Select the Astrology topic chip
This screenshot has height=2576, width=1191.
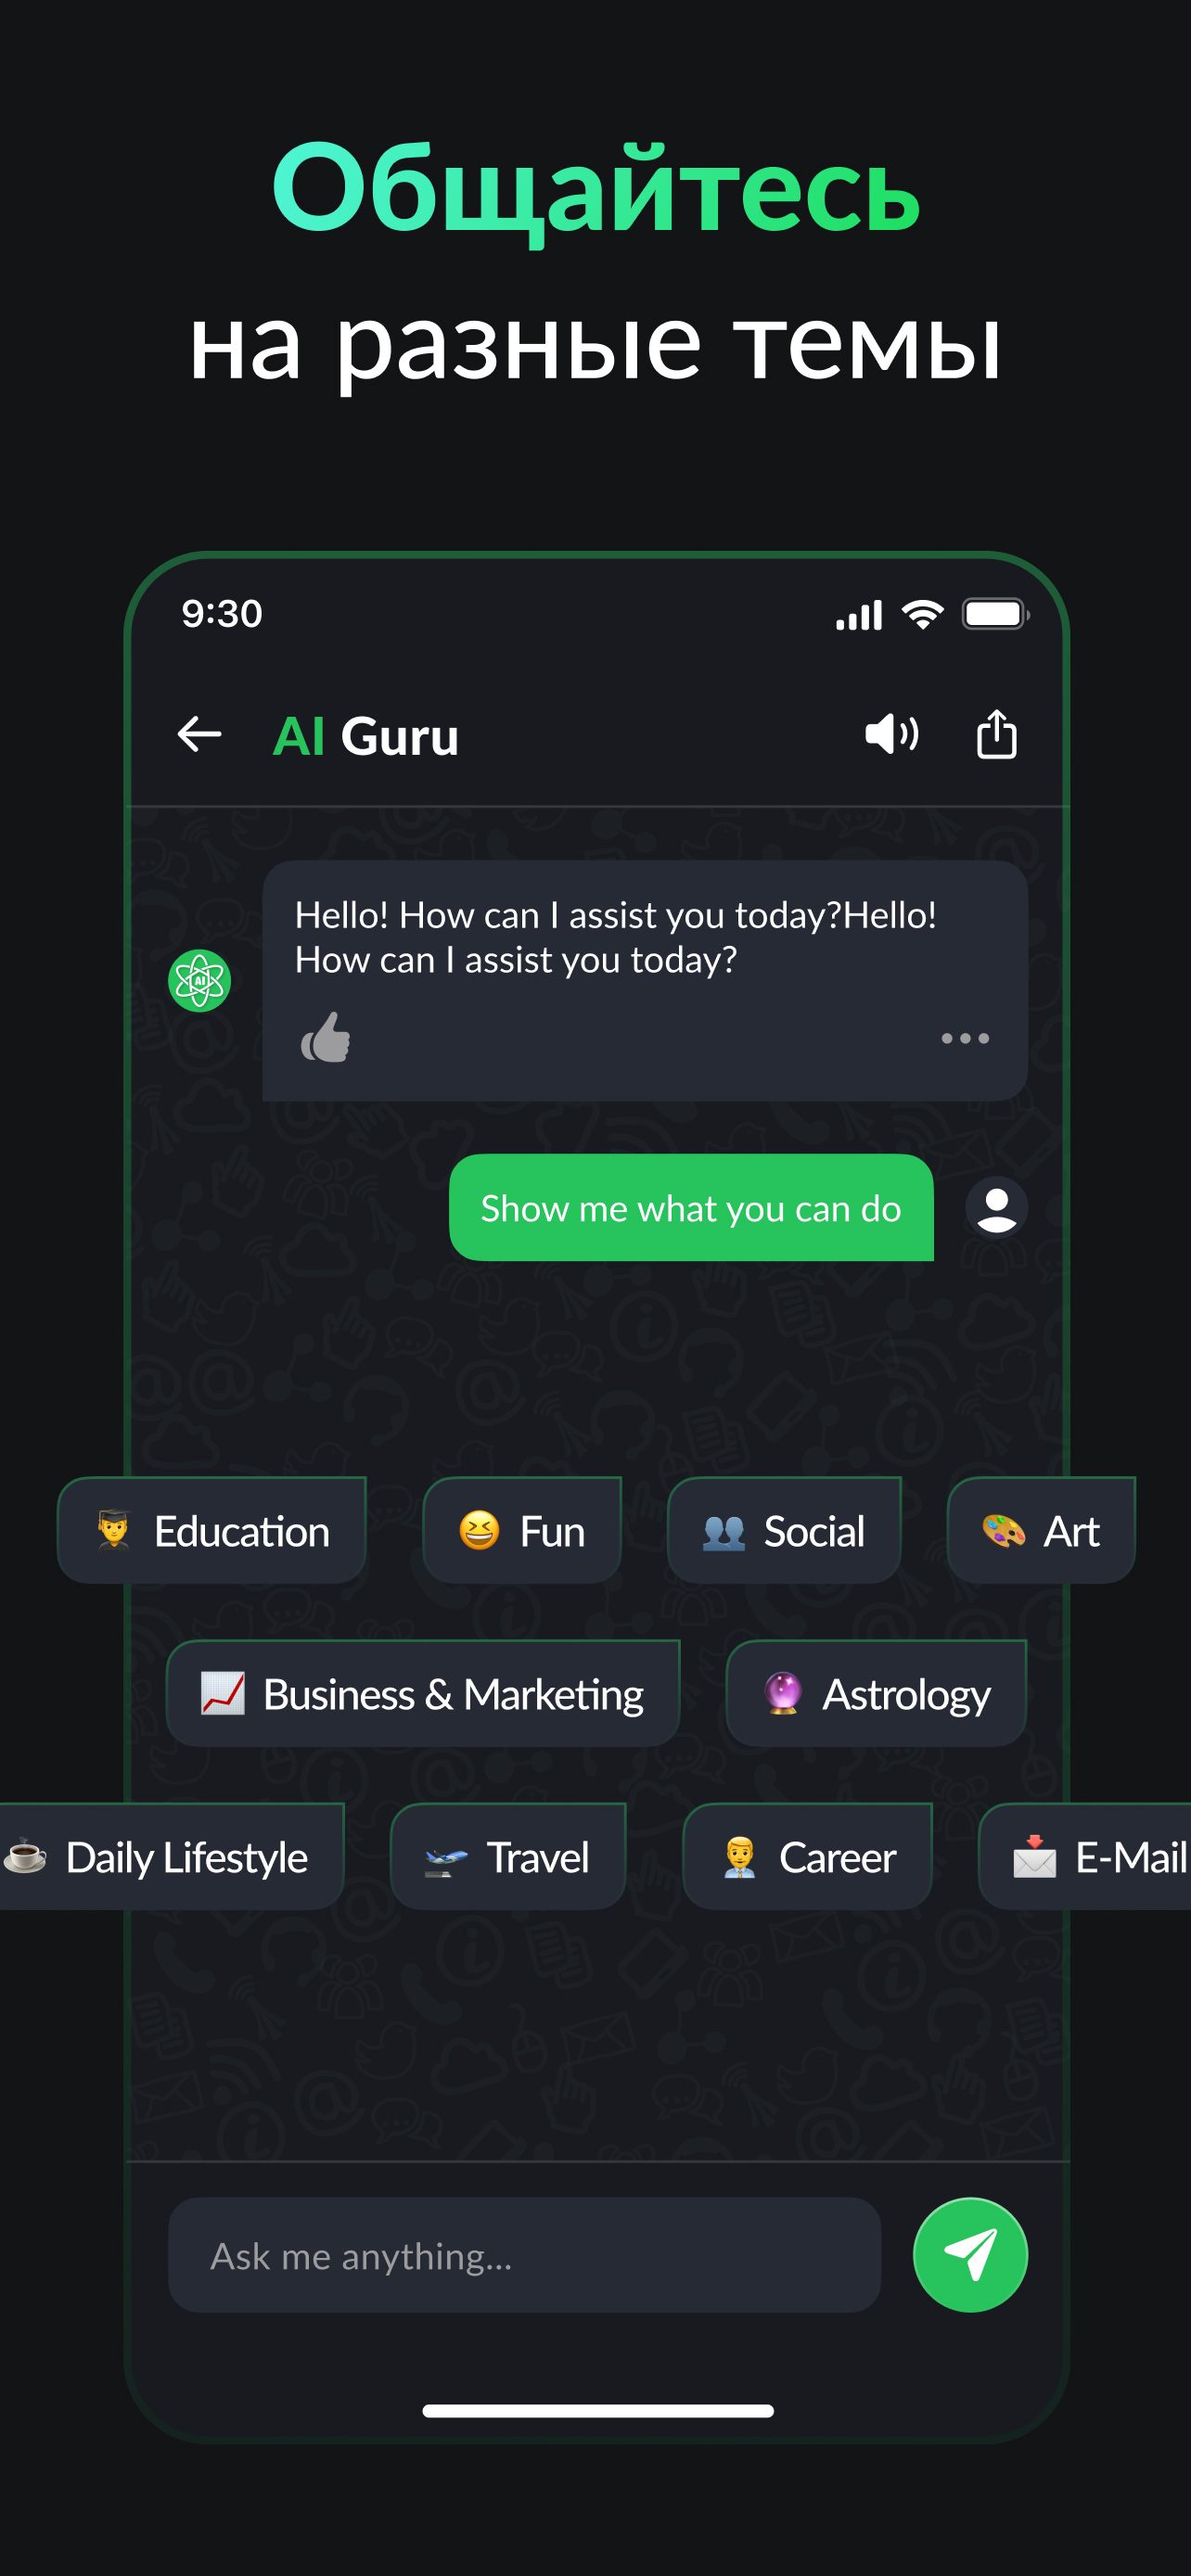(x=876, y=1693)
